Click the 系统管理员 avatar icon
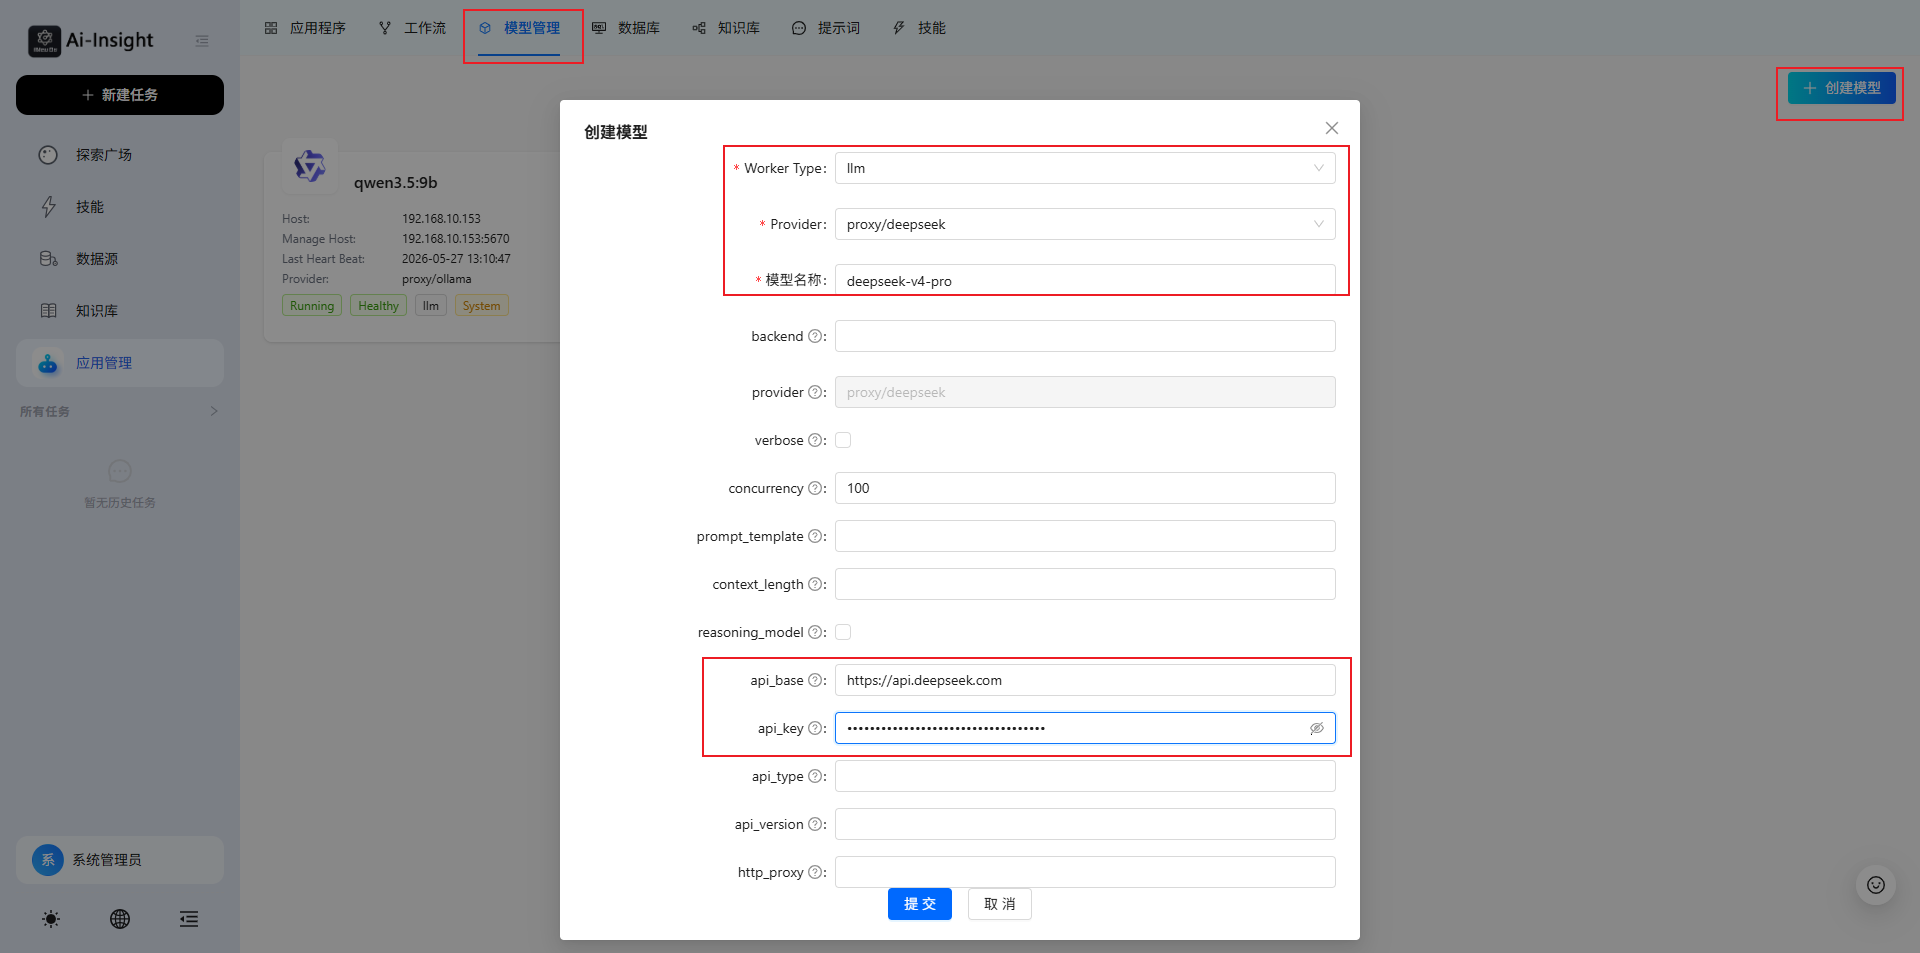This screenshot has width=1920, height=953. (48, 860)
